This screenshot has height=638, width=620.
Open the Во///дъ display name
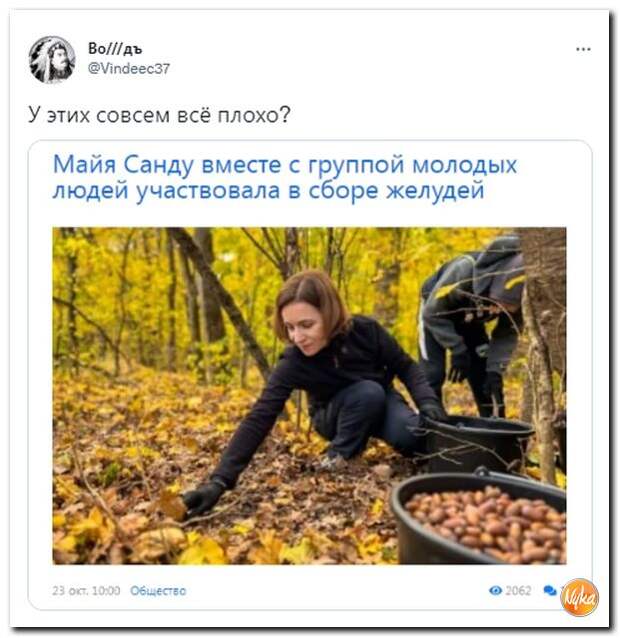115,49
